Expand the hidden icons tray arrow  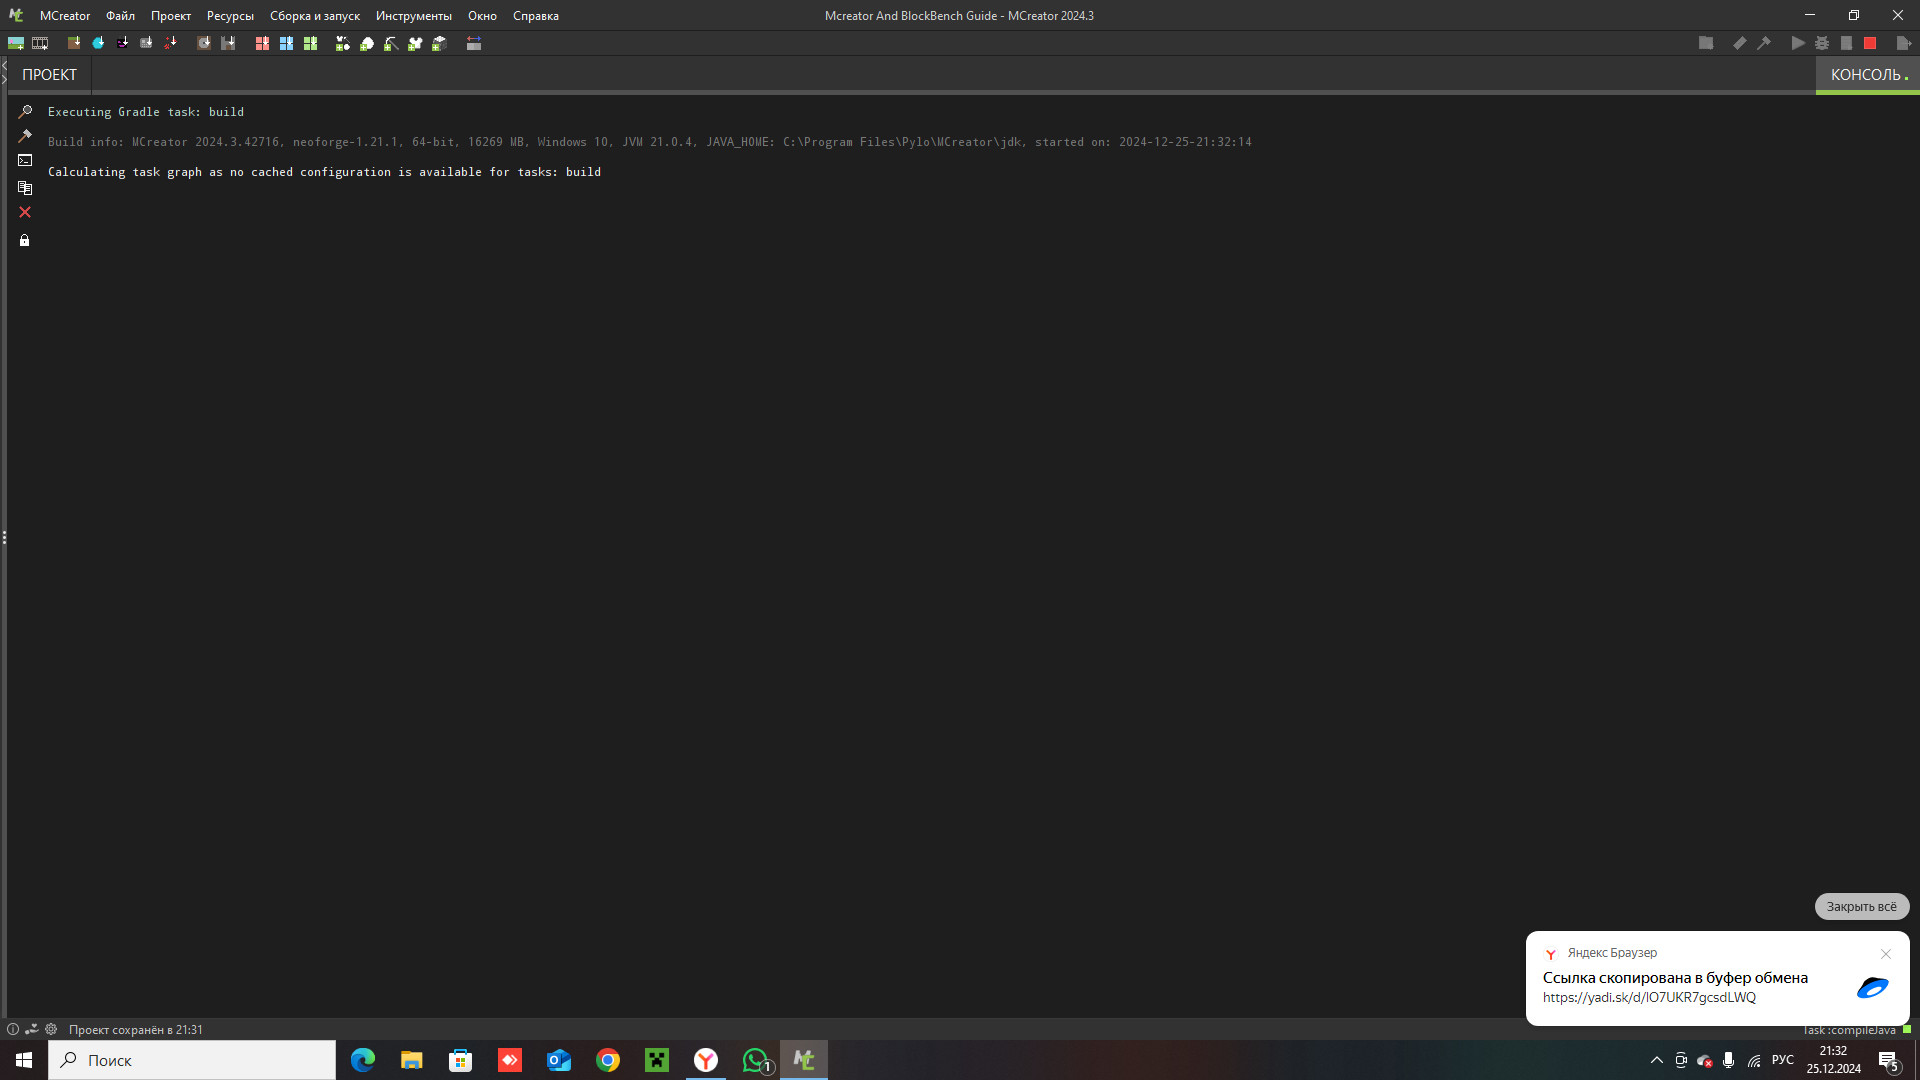[1655, 1060]
